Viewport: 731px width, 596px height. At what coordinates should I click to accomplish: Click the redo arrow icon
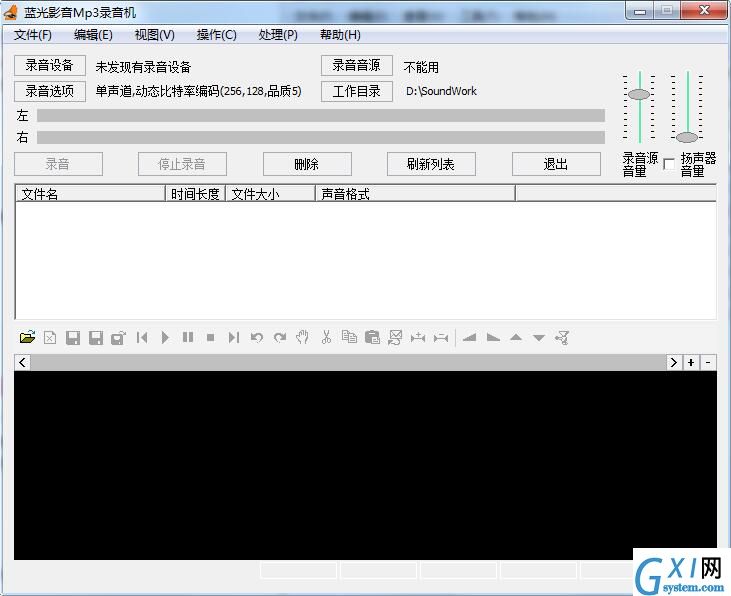coord(280,337)
